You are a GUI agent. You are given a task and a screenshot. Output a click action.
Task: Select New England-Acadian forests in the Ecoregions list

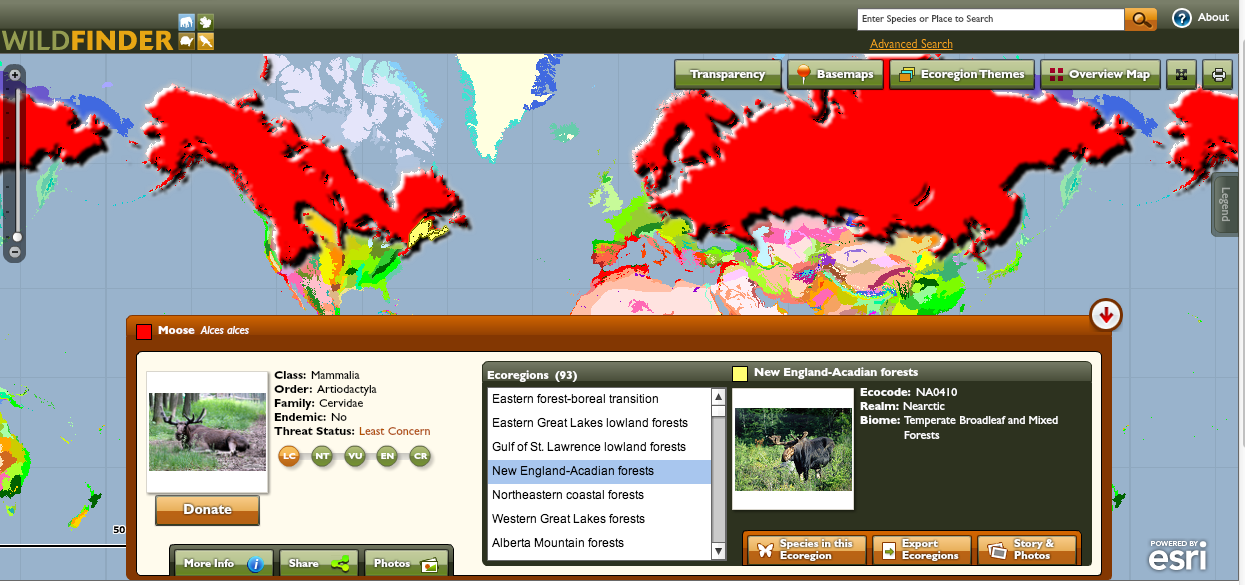click(575, 471)
